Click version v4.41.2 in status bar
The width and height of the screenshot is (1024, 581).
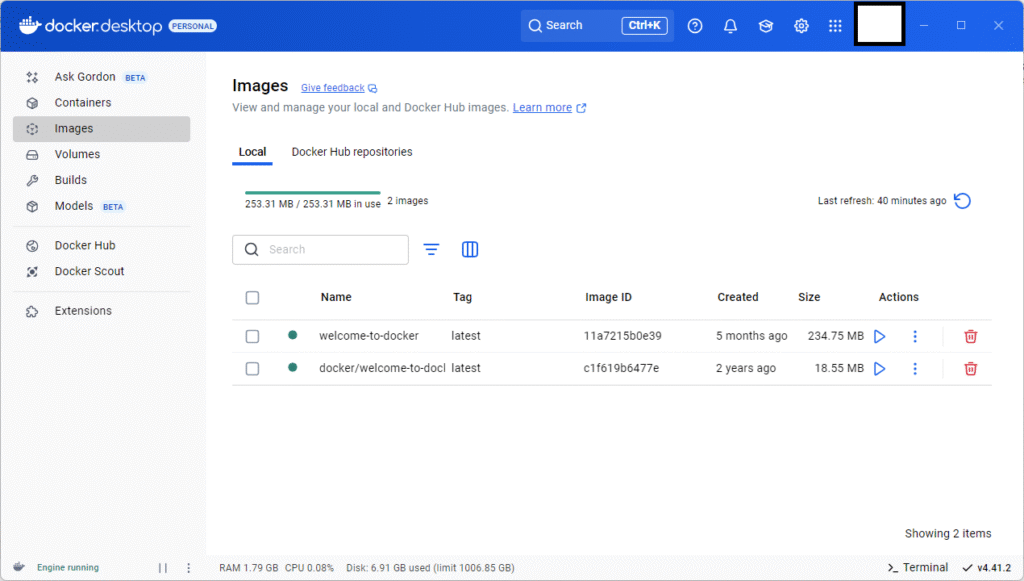pyautogui.click(x=987, y=568)
